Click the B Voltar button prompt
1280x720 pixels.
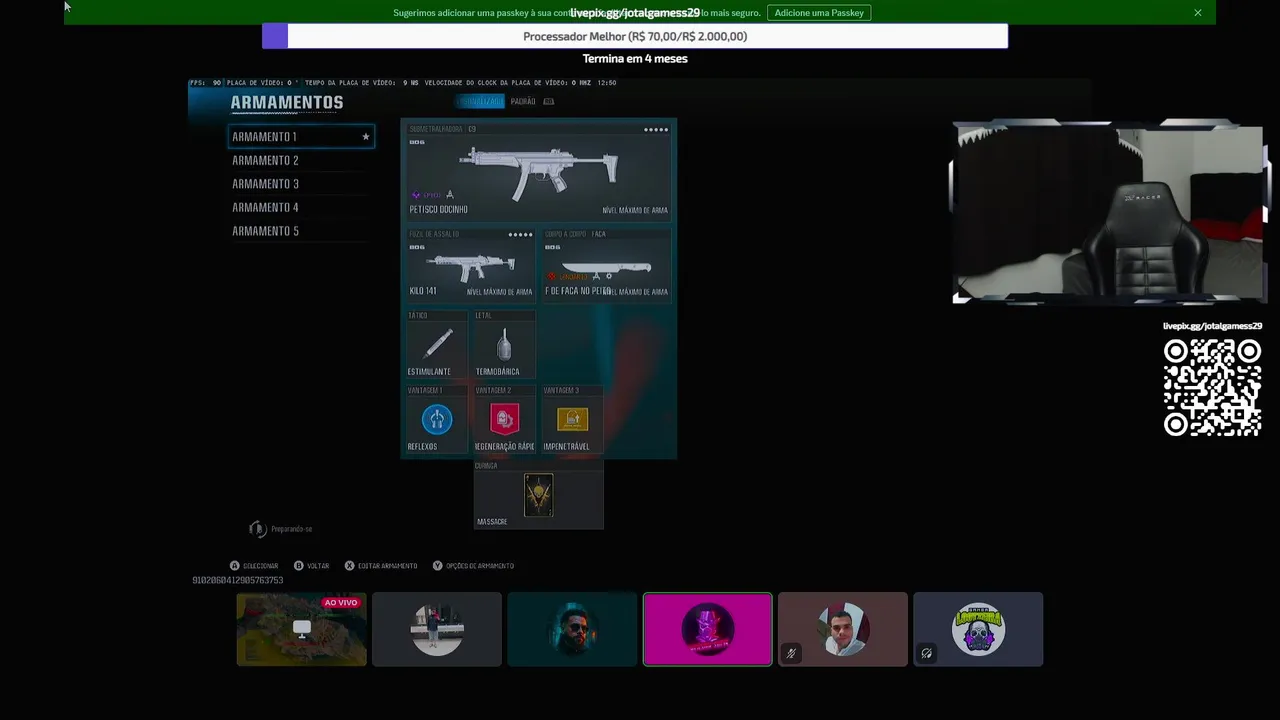[x=311, y=566]
